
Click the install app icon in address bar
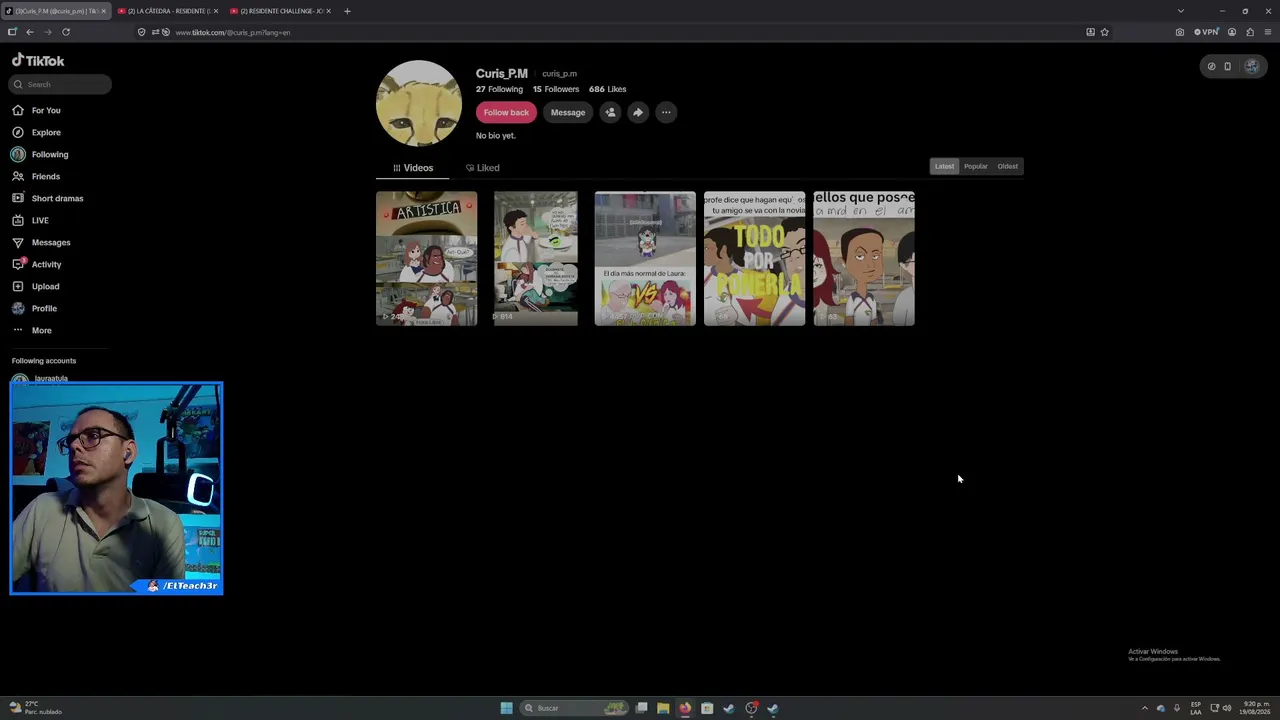pos(1090,32)
